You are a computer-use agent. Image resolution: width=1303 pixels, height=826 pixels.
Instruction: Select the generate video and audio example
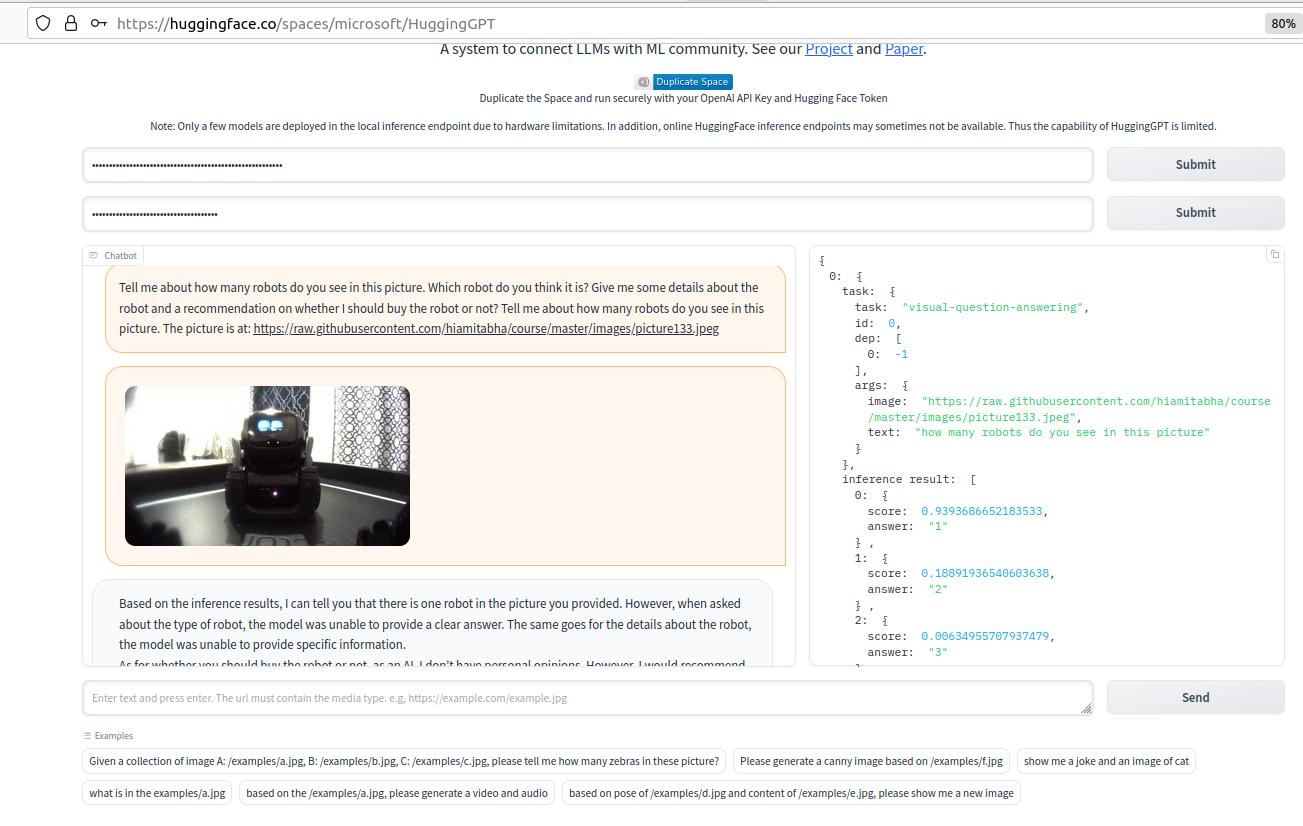397,793
